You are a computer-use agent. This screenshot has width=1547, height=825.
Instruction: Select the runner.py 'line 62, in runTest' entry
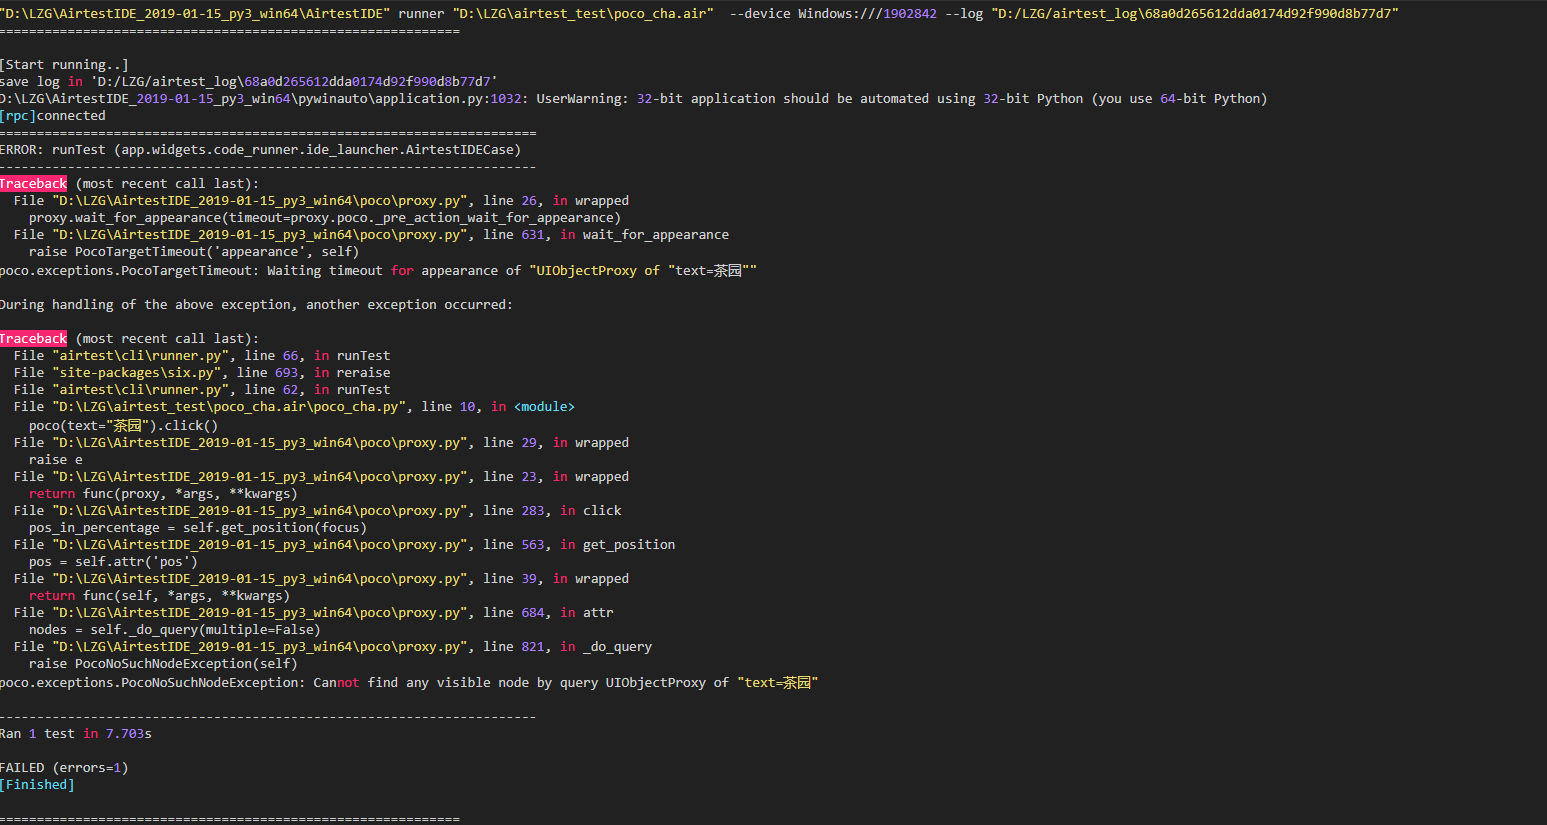pos(202,390)
